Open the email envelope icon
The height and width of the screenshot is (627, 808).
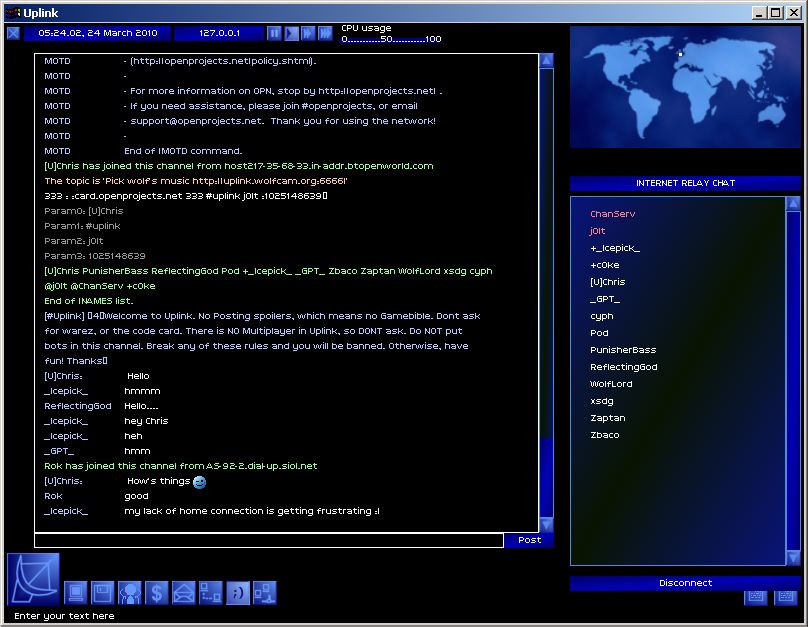[x=184, y=593]
